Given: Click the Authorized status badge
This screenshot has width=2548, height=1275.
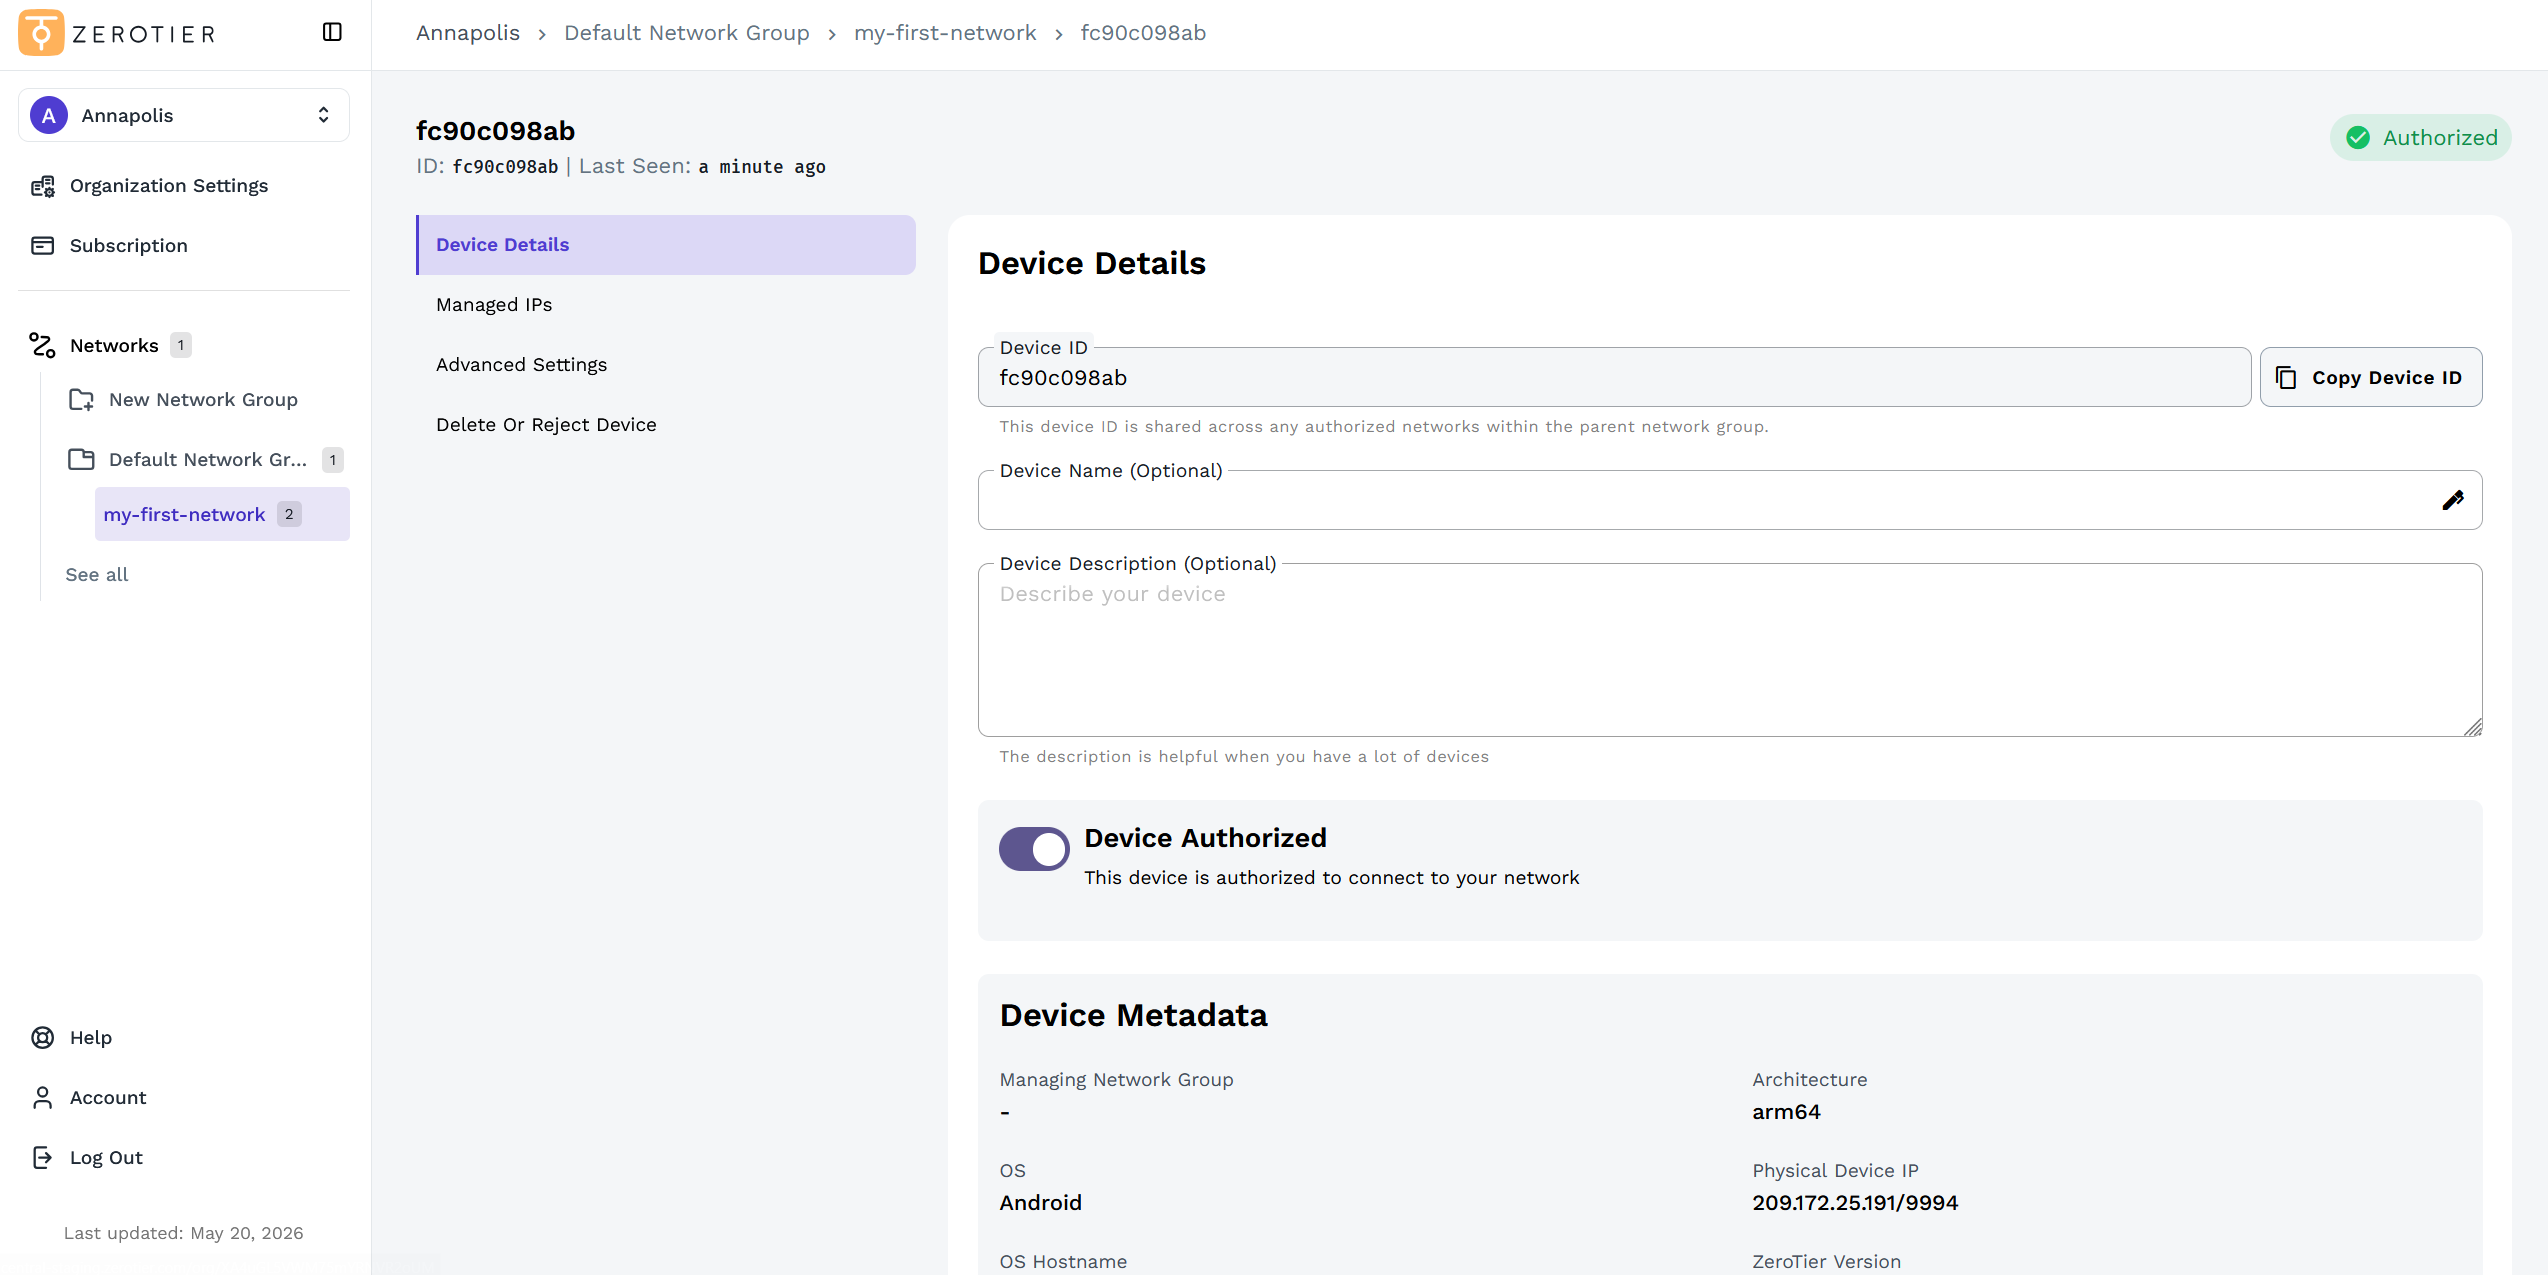Looking at the screenshot, I should [x=2420, y=138].
